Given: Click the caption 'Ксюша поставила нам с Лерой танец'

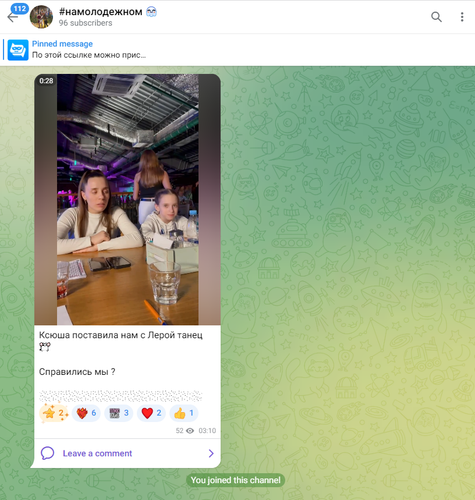Looking at the screenshot, I should [121, 335].
